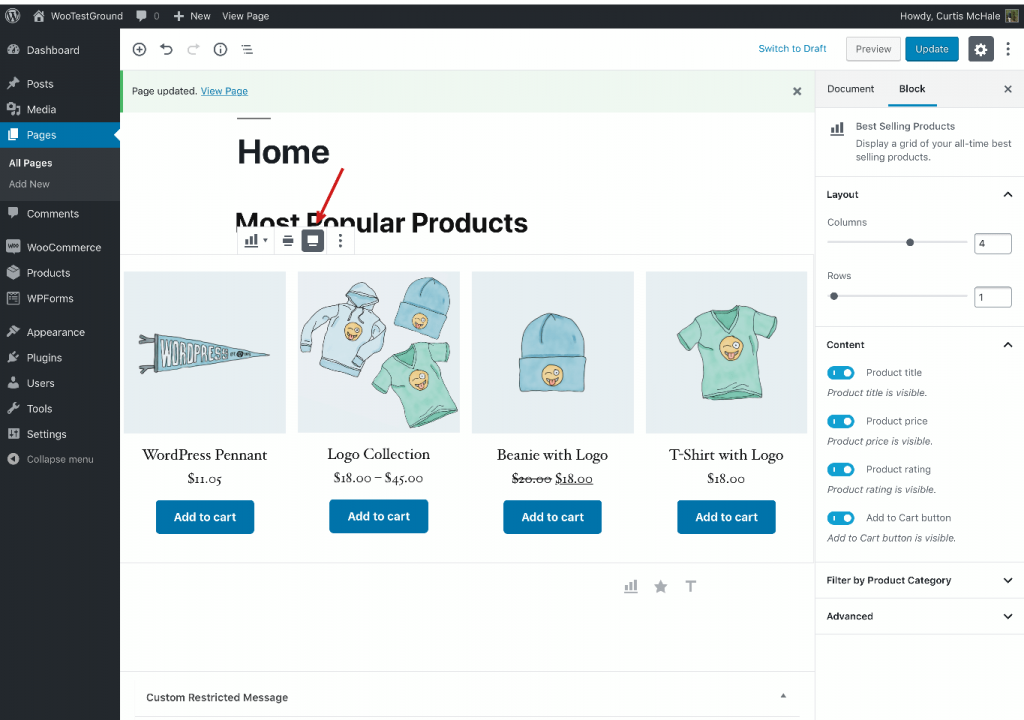
Task: Click Switch to Draft link
Action: pyautogui.click(x=792, y=49)
